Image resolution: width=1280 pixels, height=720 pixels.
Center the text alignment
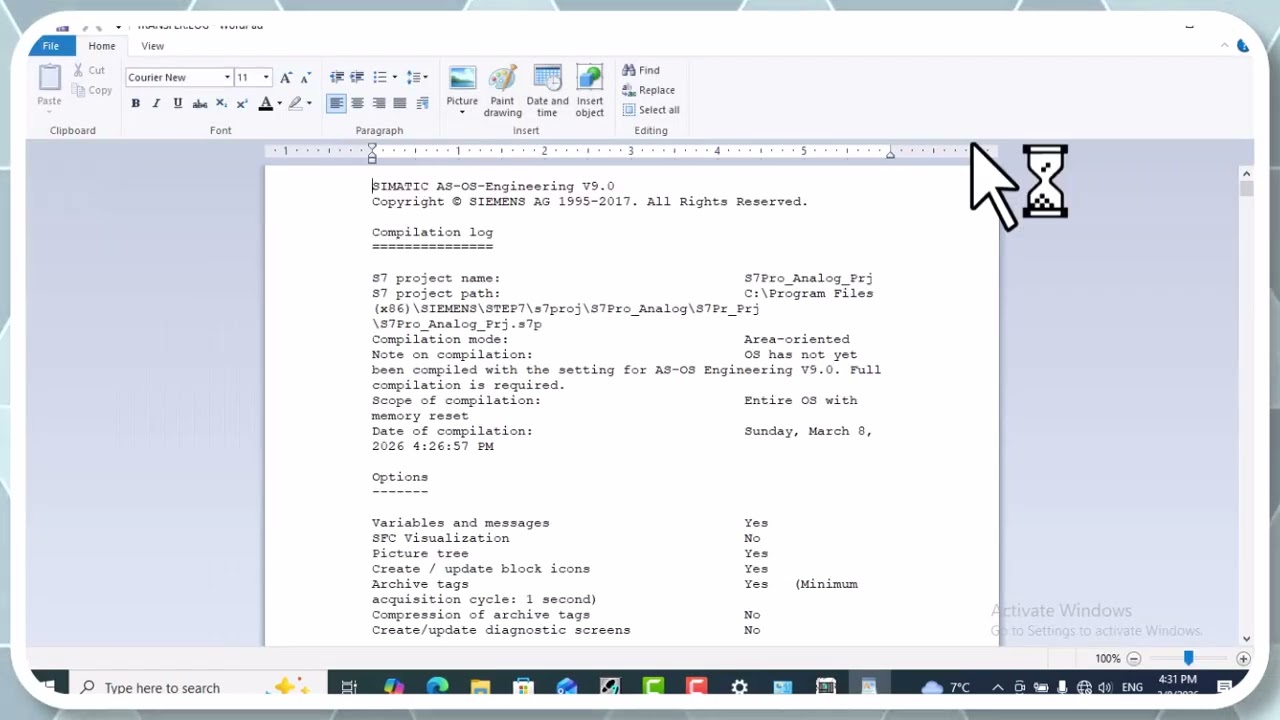357,103
